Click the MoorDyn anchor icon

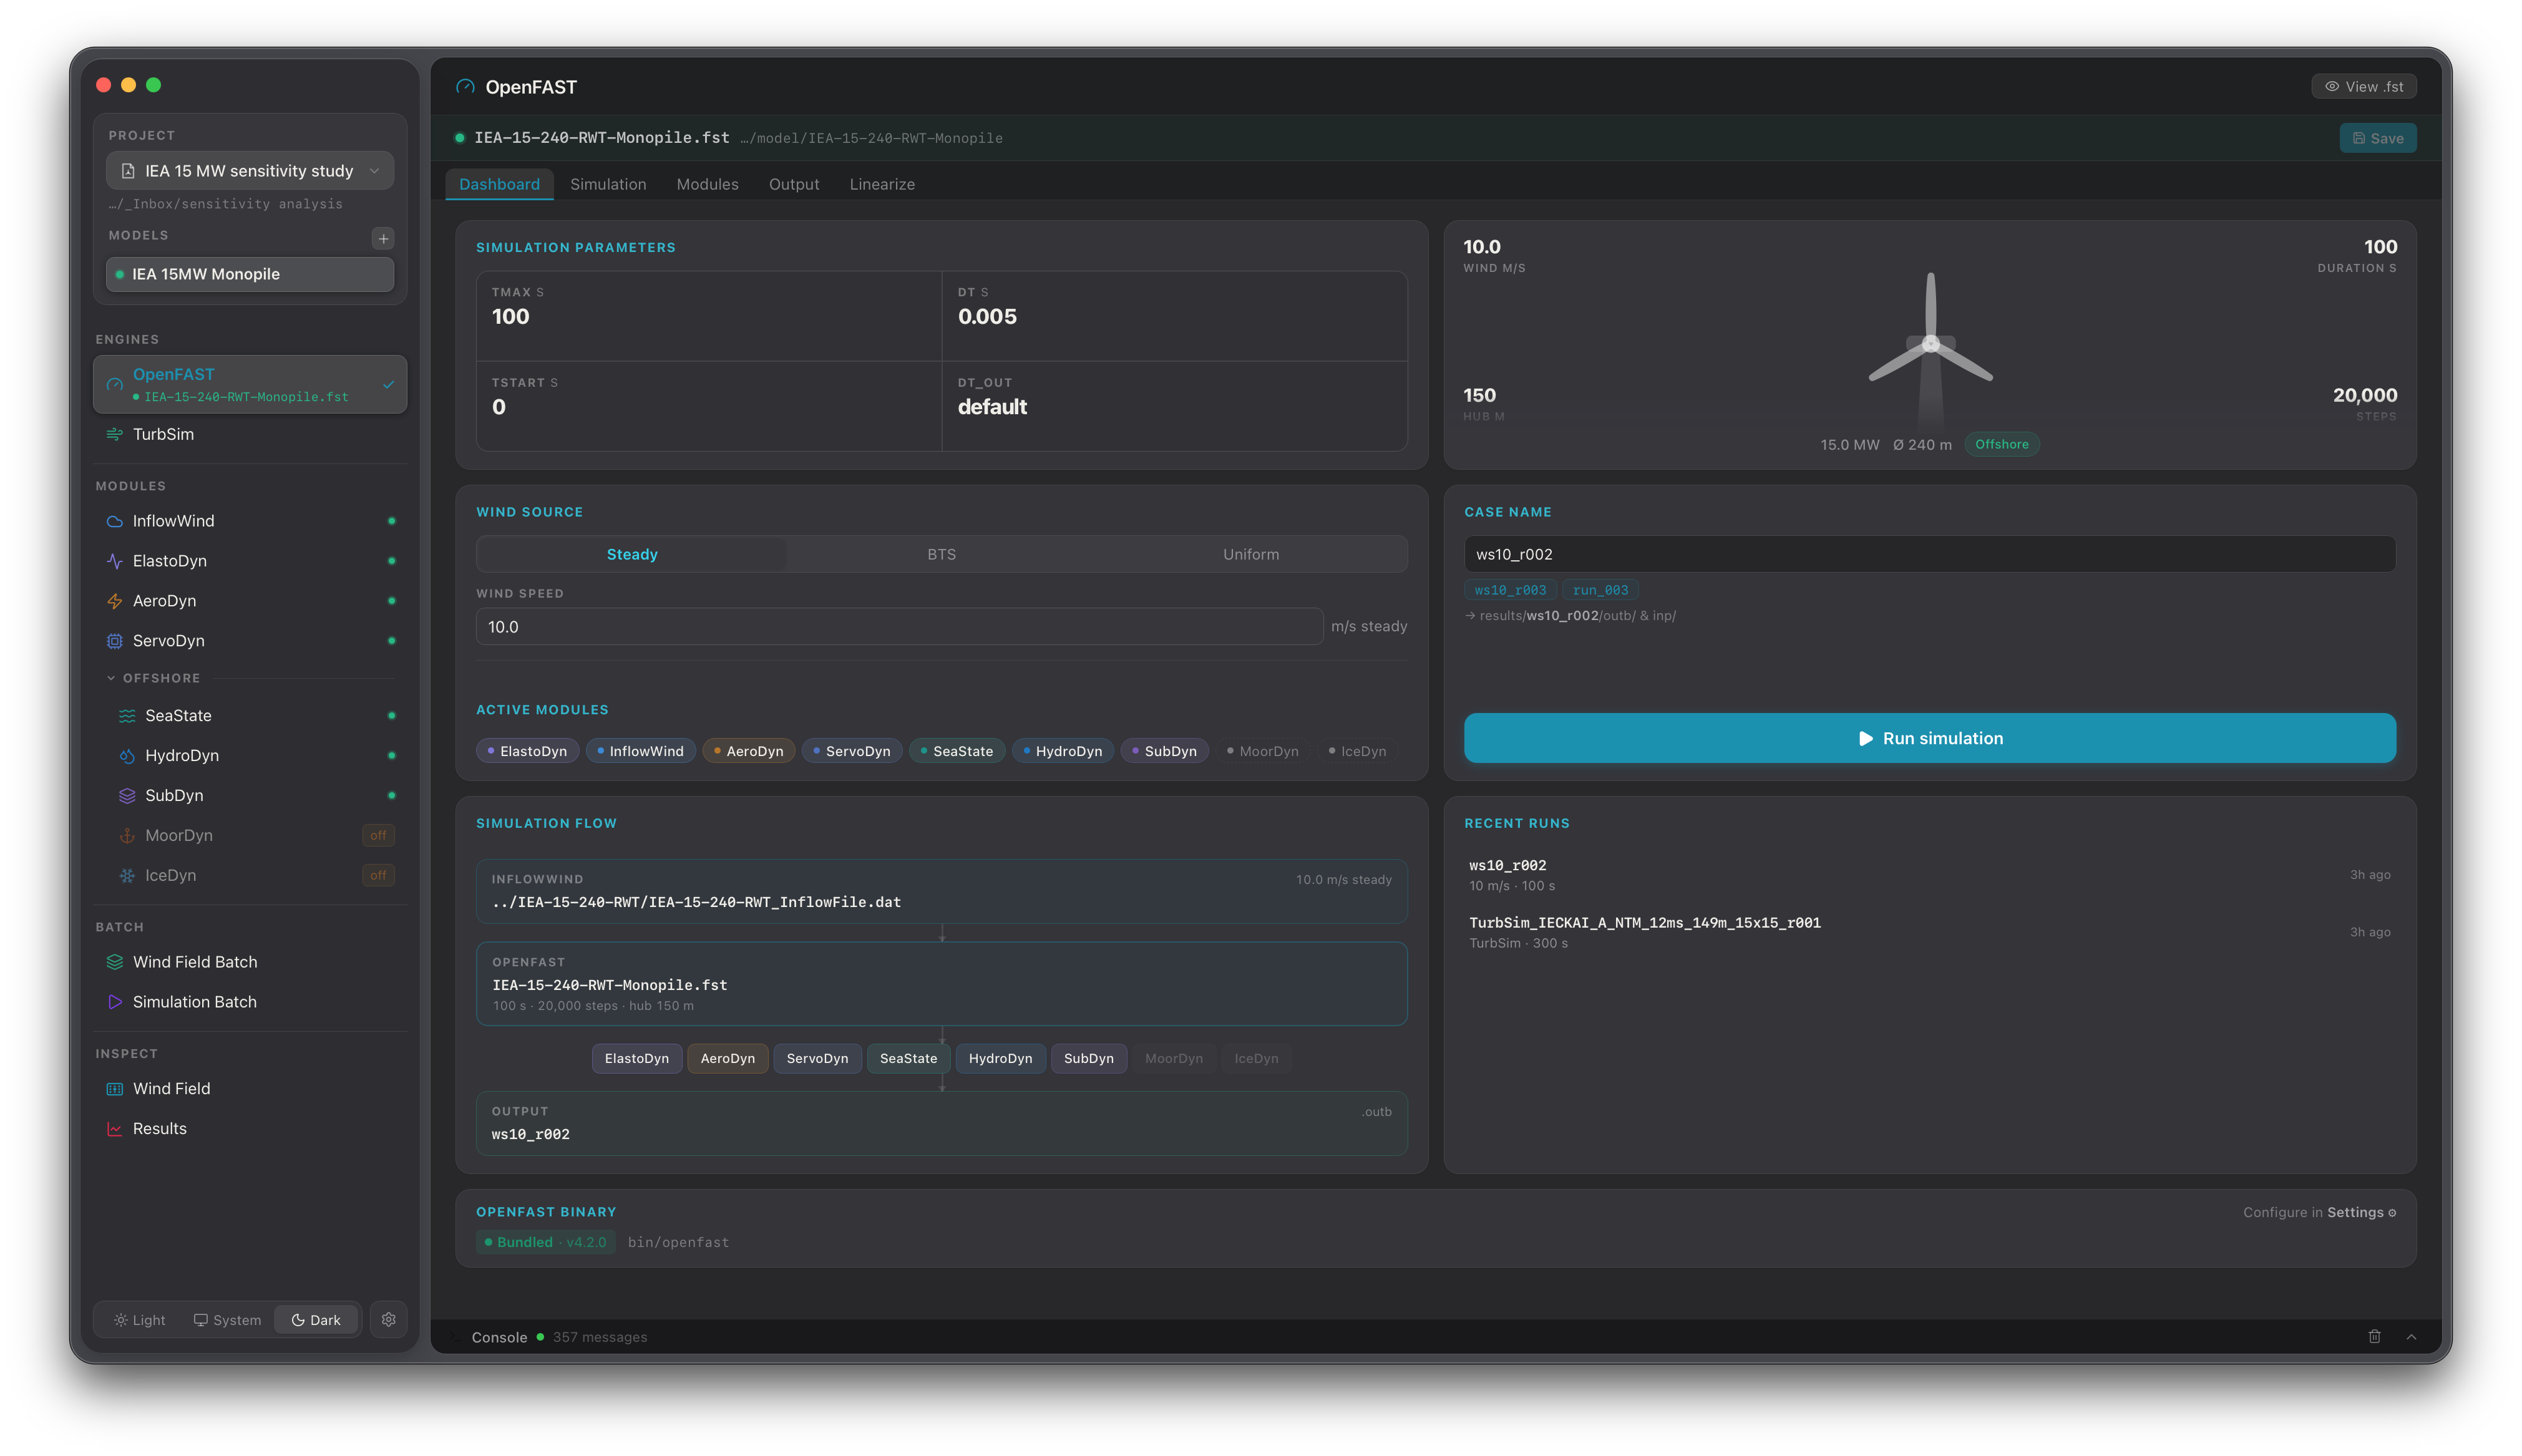coord(127,836)
